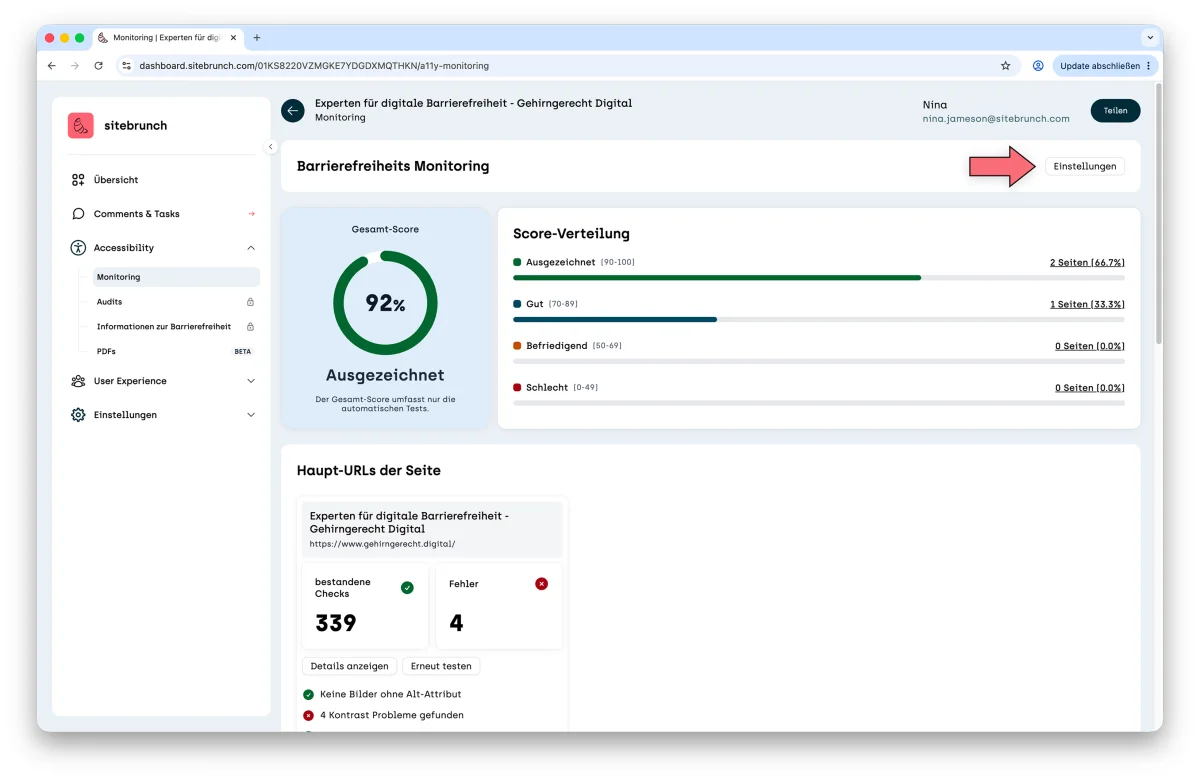Viewport: 1200px width, 780px height.
Task: Click green check beside Keine Bilder ohne Alt-Attribut
Action: 308,694
